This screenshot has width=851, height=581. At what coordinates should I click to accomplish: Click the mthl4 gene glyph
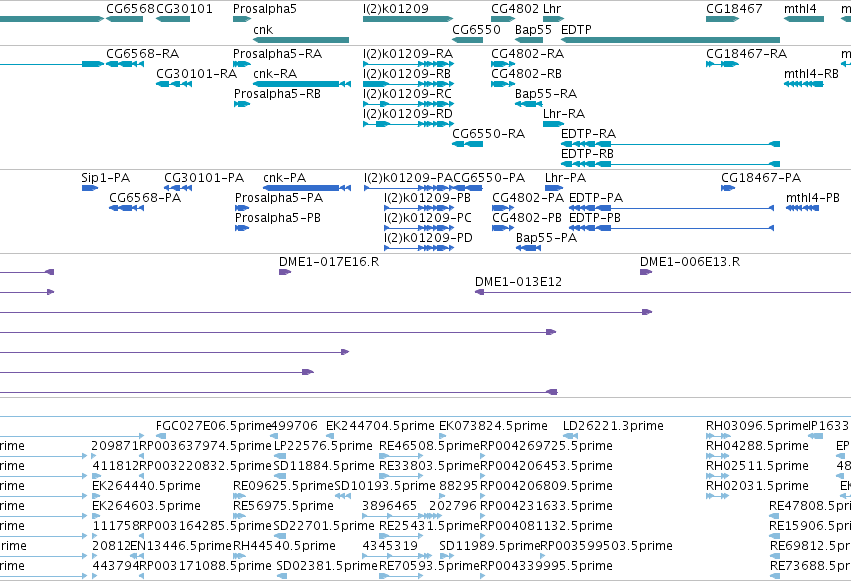(804, 19)
